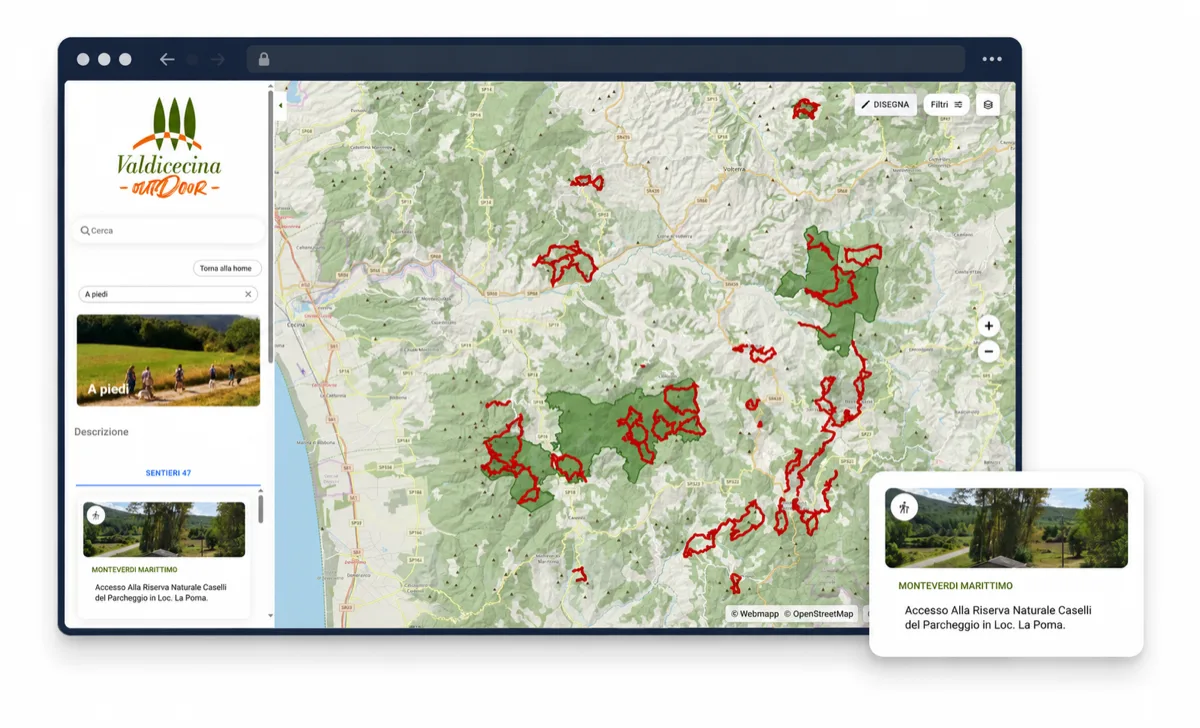The height and width of the screenshot is (728, 1200).
Task: Click the popup card's Accesso Alla Riserva text
Action: click(998, 617)
